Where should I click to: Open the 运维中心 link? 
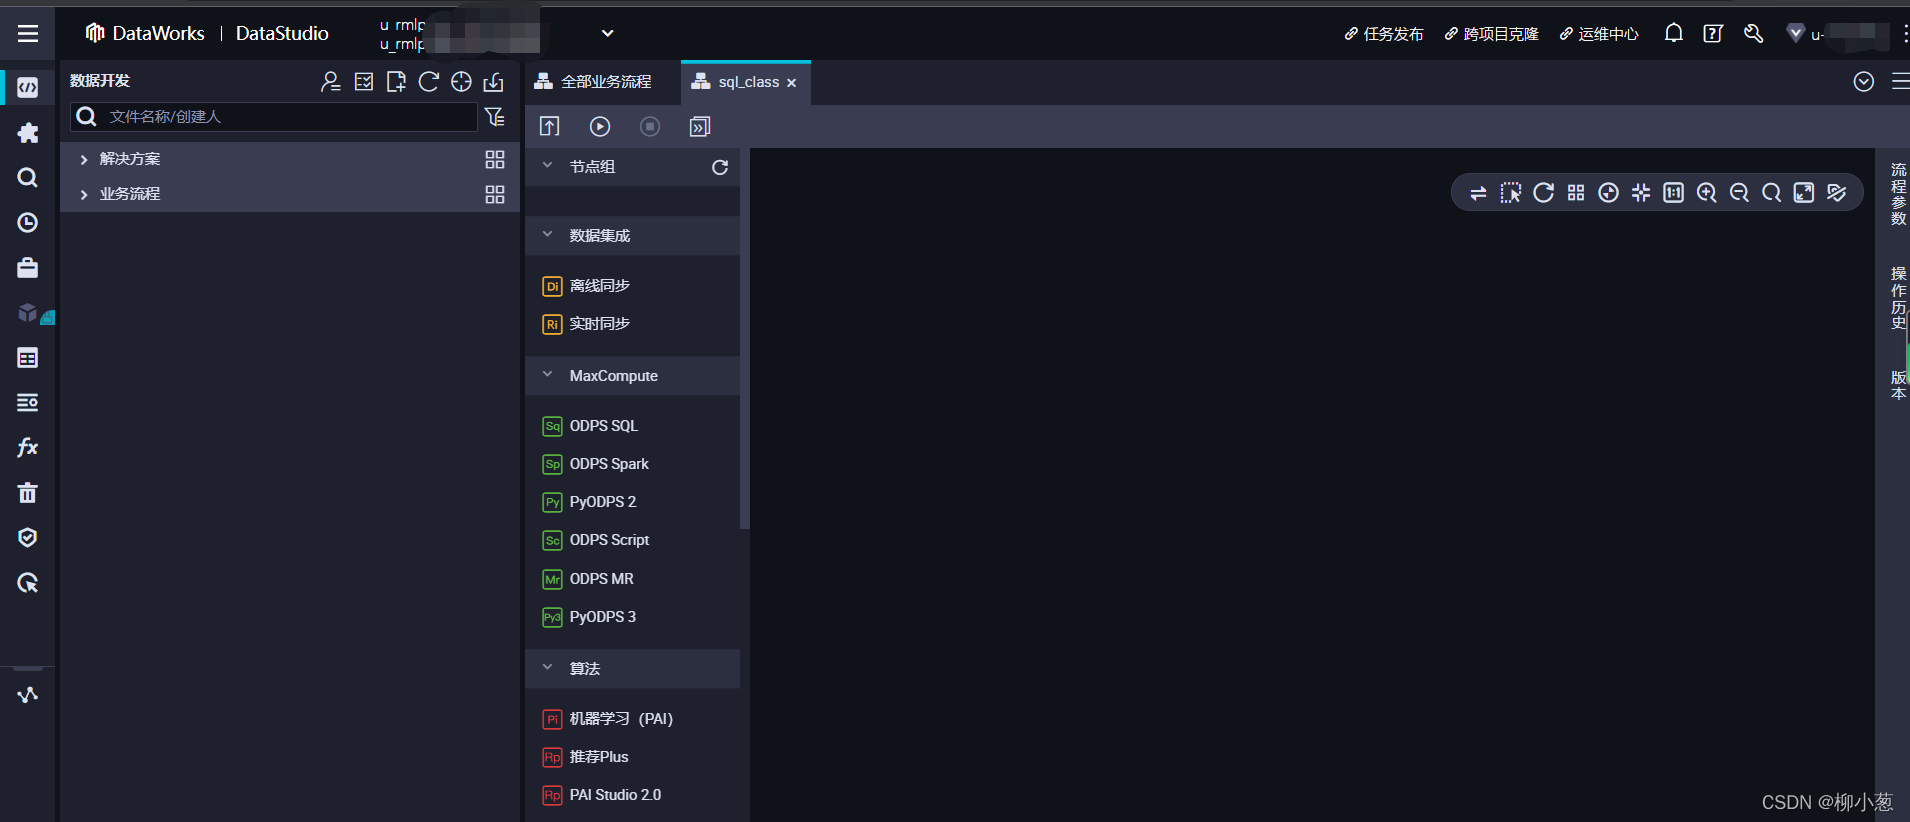click(1599, 34)
